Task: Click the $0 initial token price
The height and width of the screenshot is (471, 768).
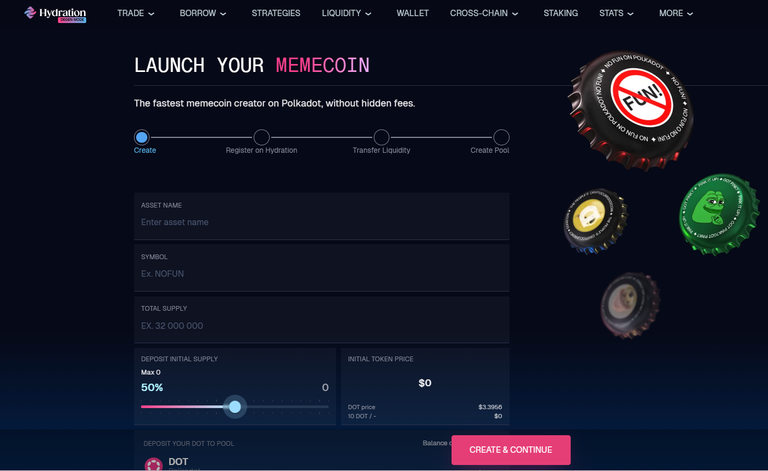Action: (x=425, y=383)
